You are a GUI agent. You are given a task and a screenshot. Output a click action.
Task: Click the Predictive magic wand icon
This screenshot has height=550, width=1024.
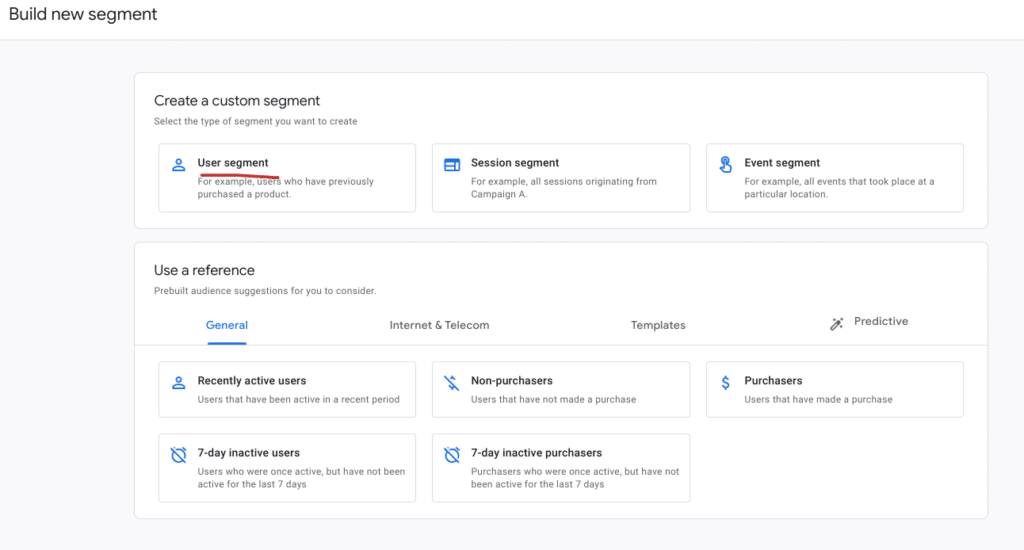coord(837,324)
